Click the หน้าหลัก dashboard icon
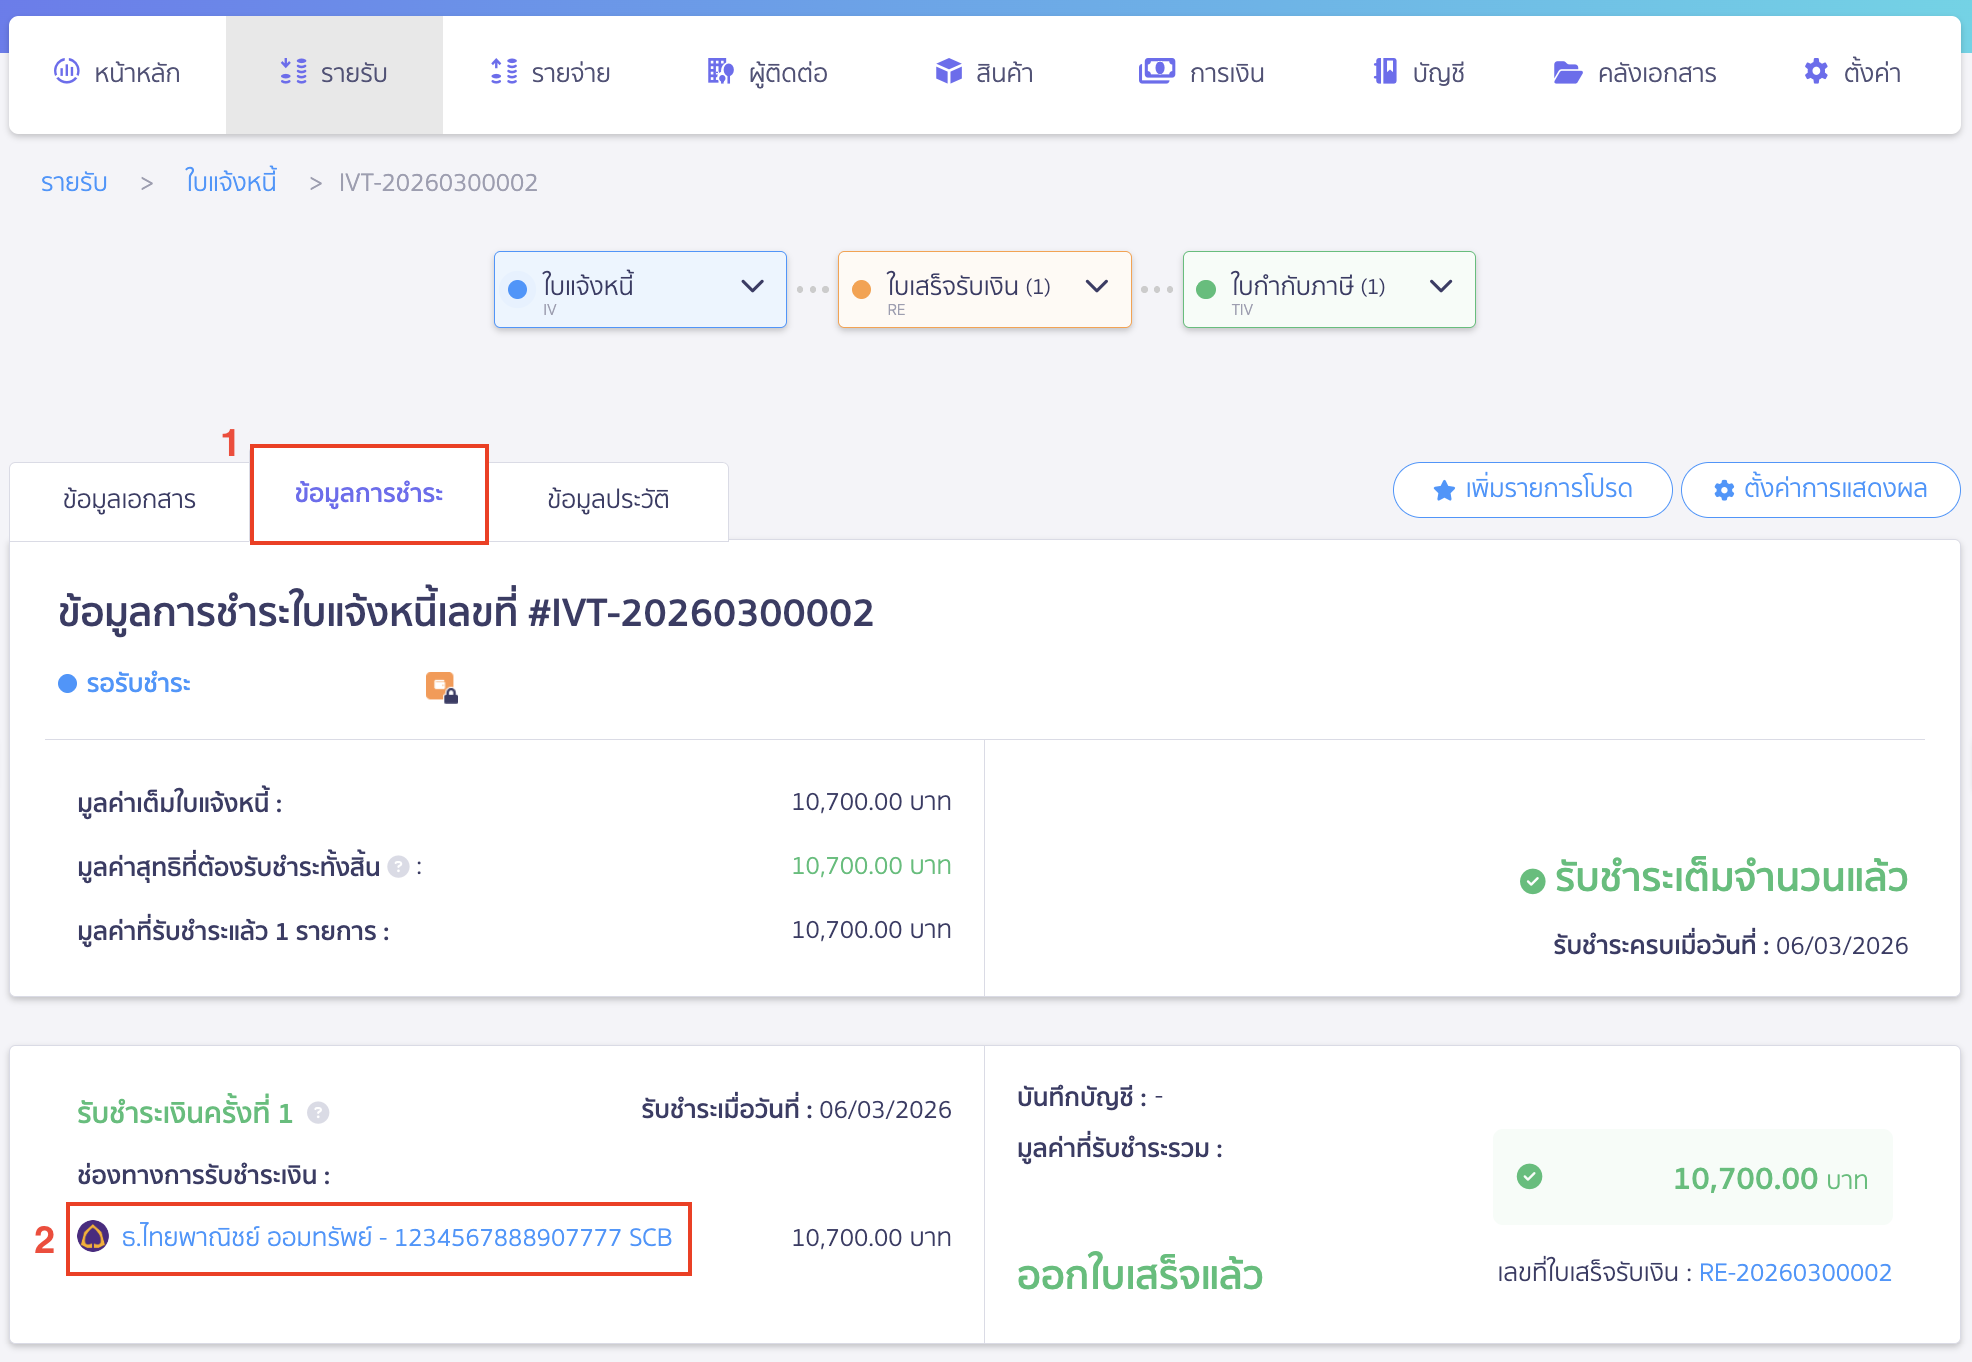 [x=67, y=72]
